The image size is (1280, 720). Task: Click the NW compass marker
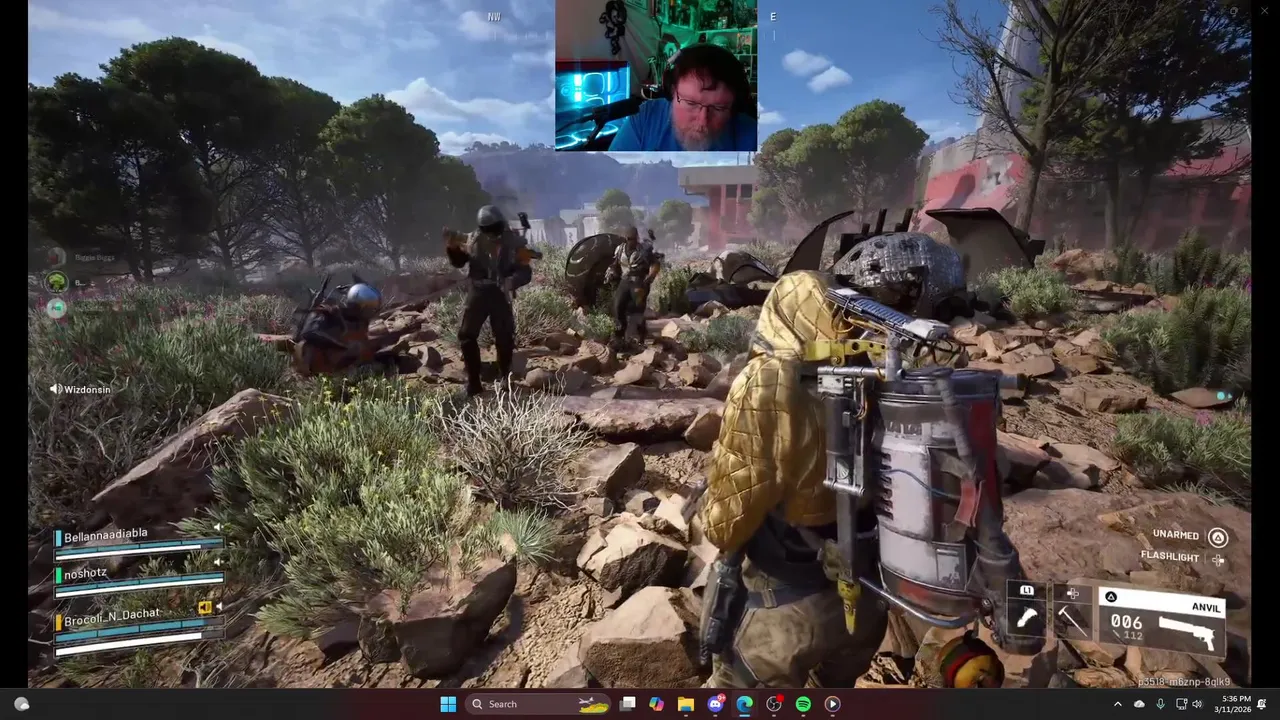coord(494,17)
